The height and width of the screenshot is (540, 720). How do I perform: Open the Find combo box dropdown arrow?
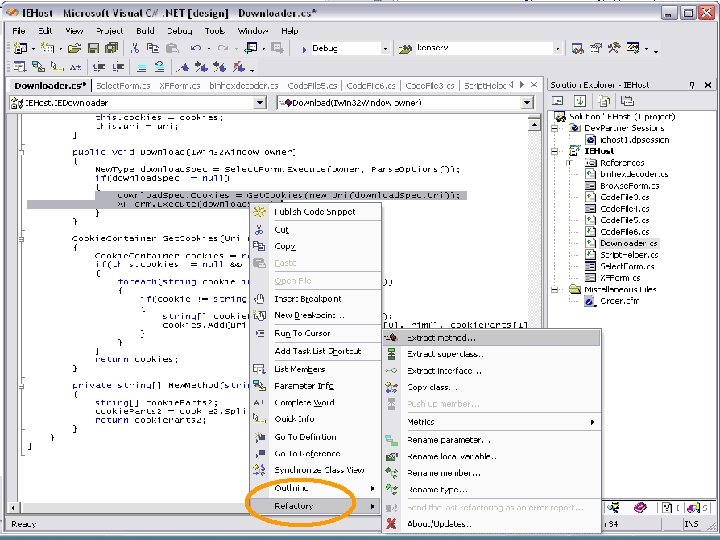(557, 49)
